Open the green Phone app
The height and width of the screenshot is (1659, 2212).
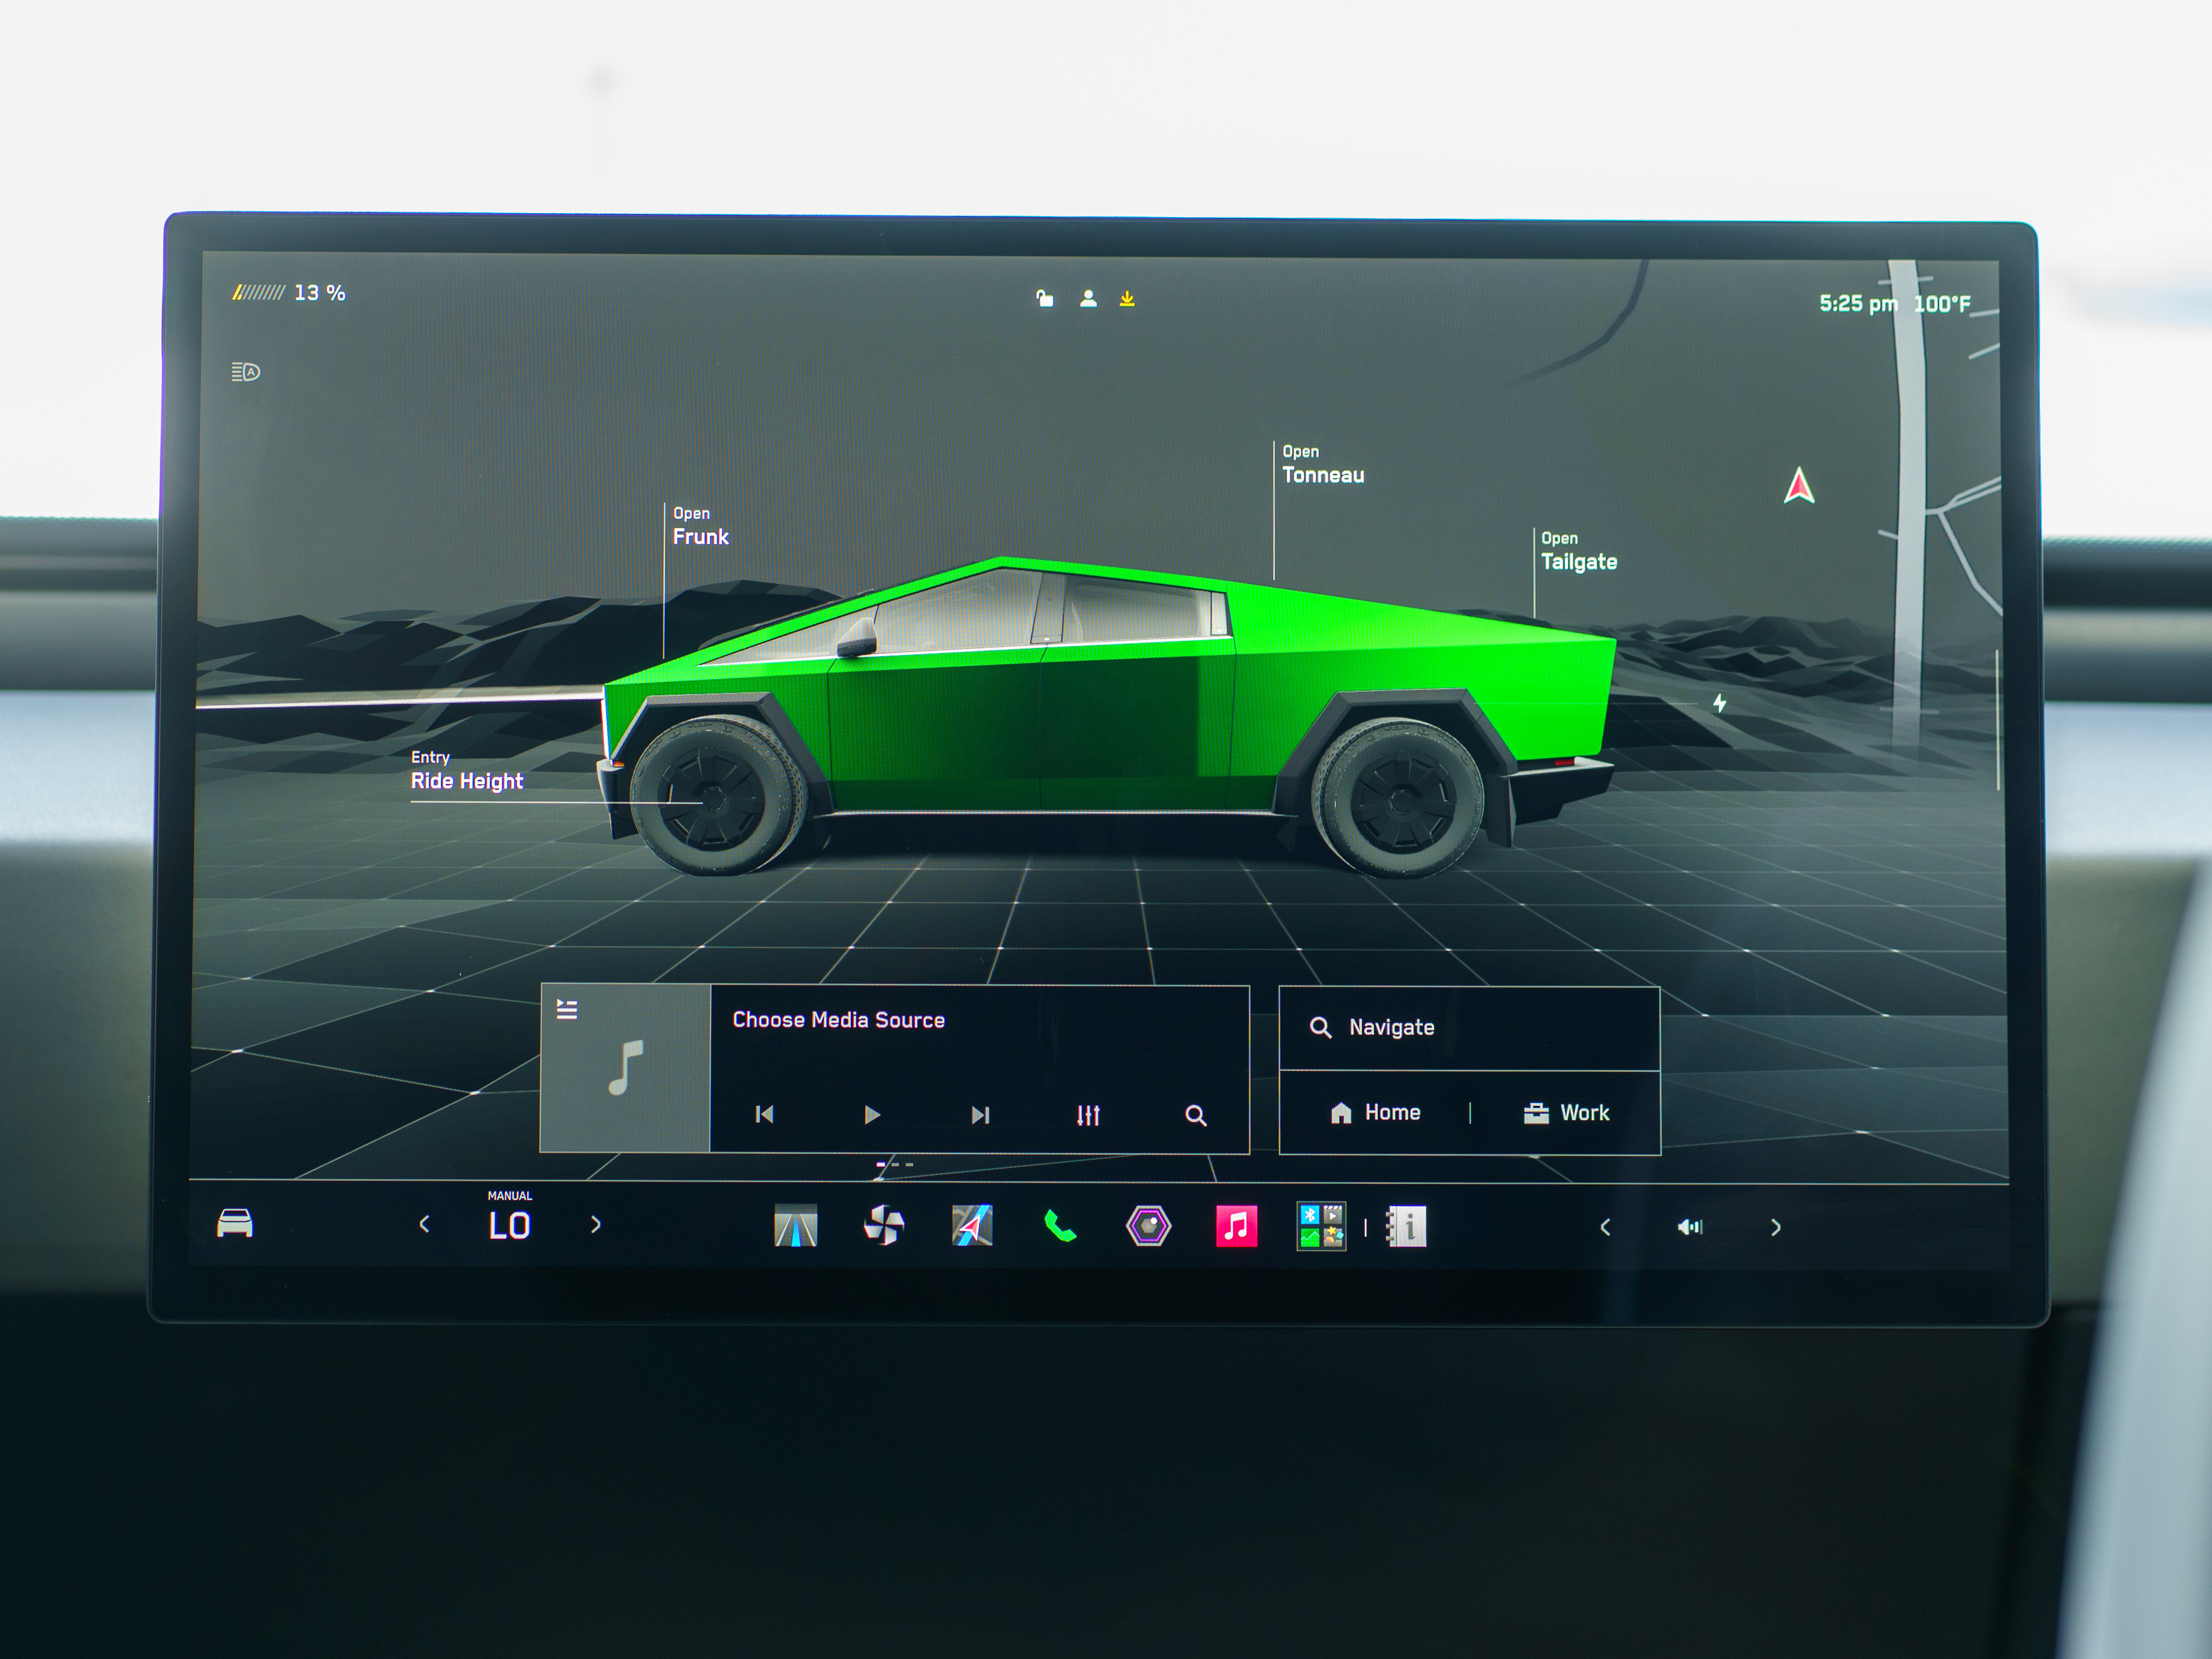(x=1060, y=1226)
